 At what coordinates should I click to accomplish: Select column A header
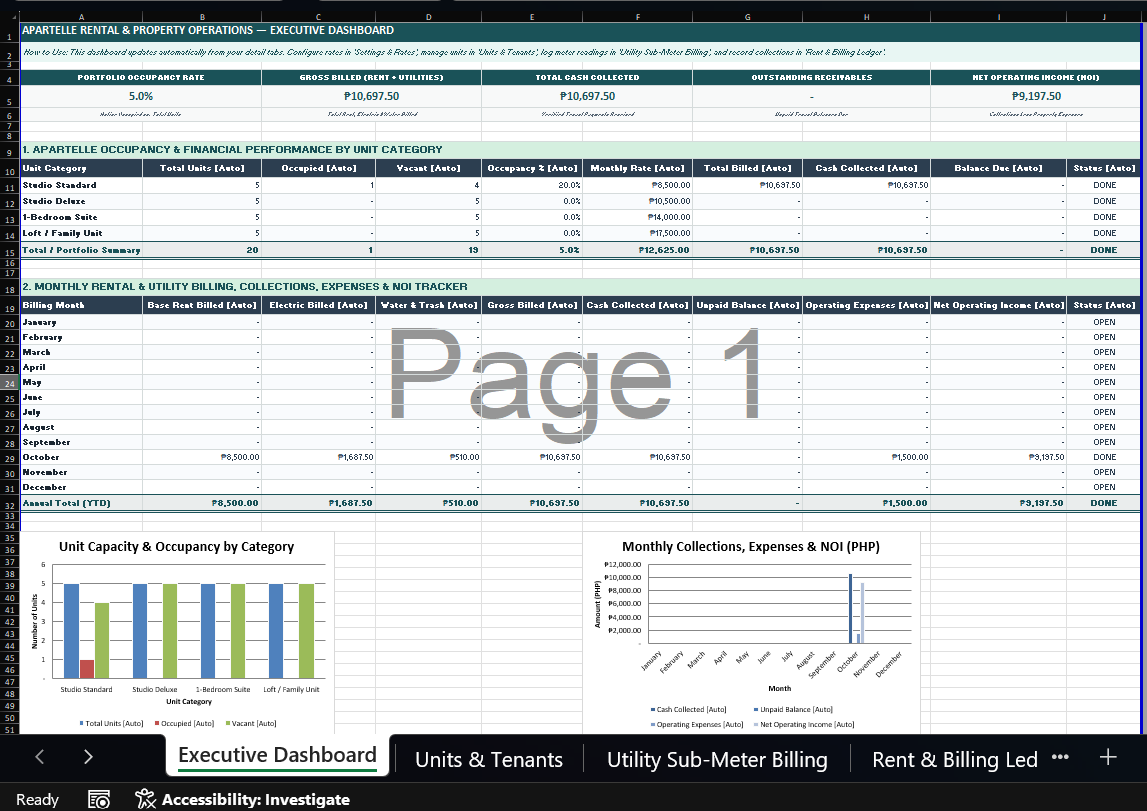tap(81, 17)
